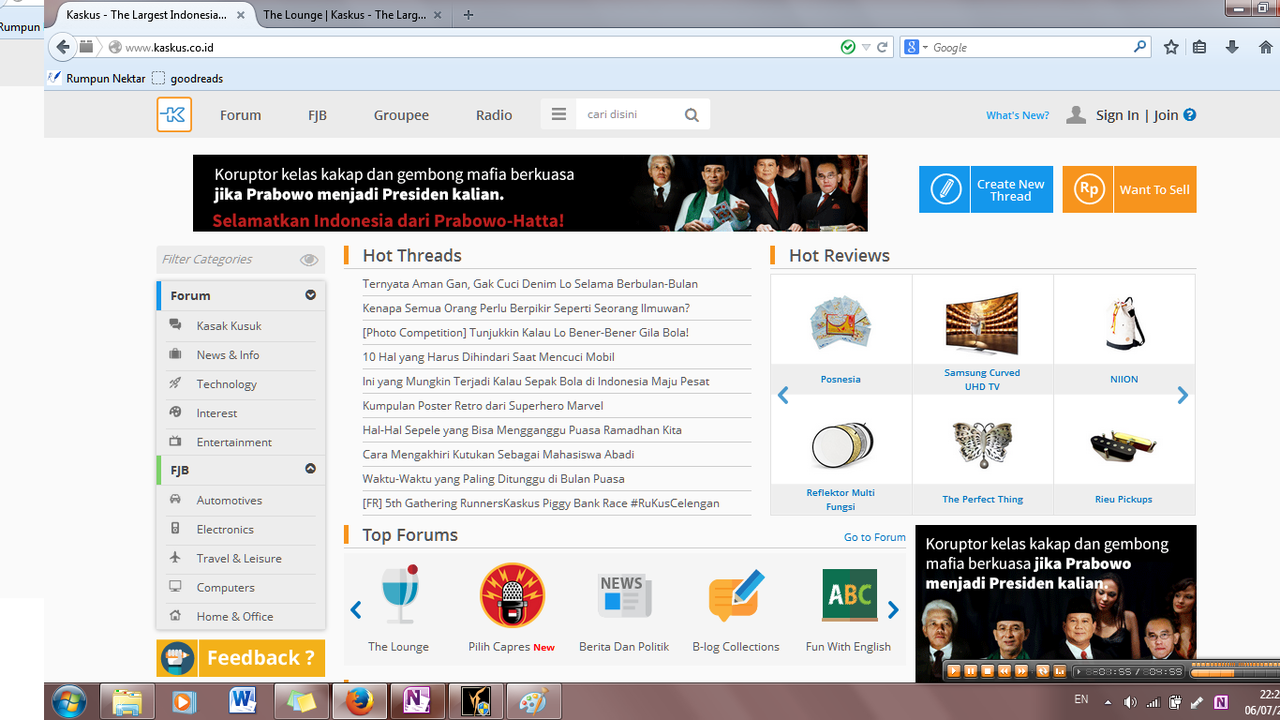Show previous Top Forums with left arrow
The image size is (1280, 720).
pos(356,610)
